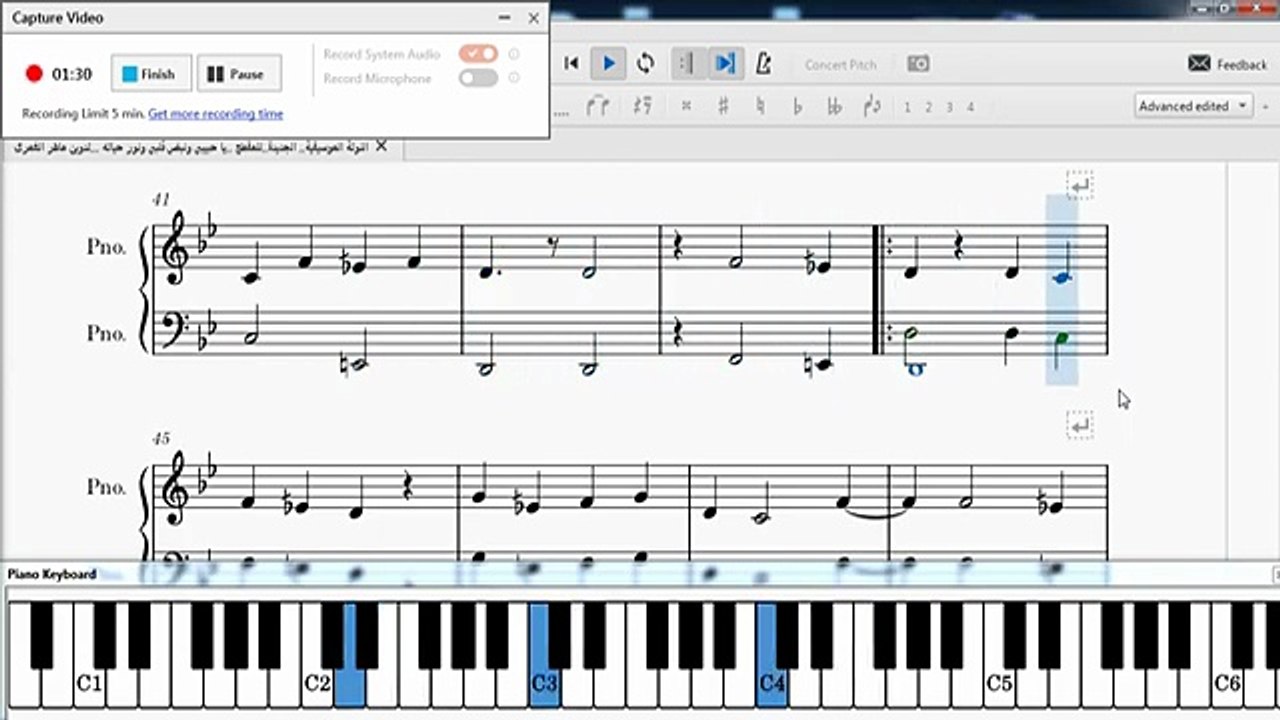The height and width of the screenshot is (720, 1280).
Task: Toggle play repeats button
Action: tap(686, 64)
